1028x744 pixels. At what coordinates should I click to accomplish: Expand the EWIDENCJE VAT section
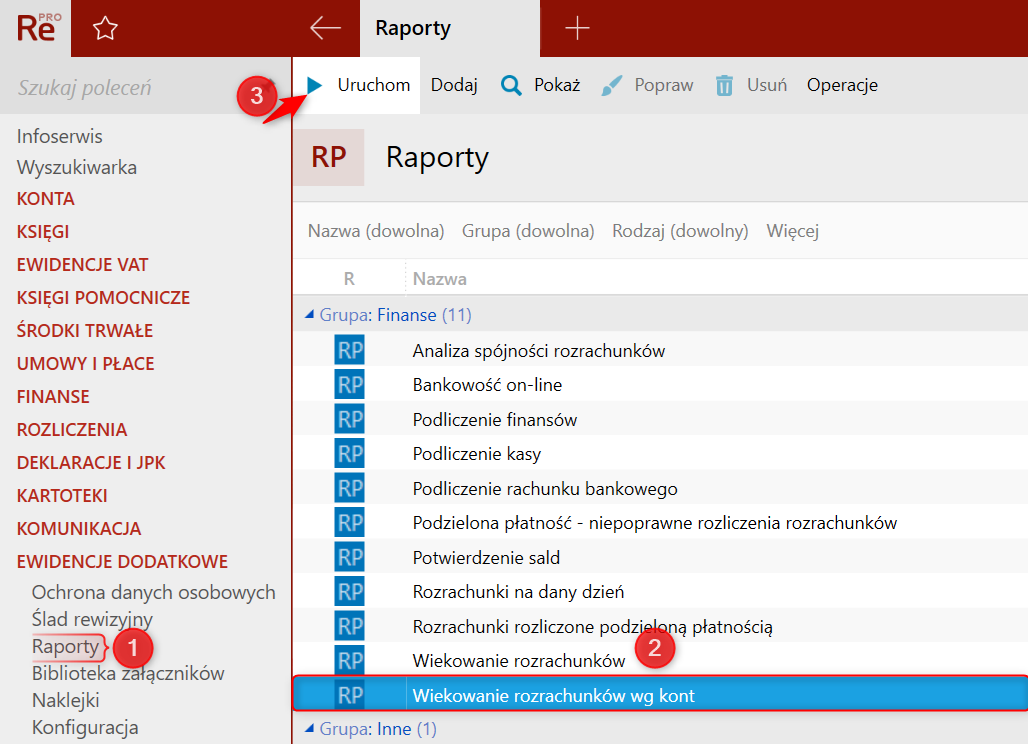(x=83, y=265)
